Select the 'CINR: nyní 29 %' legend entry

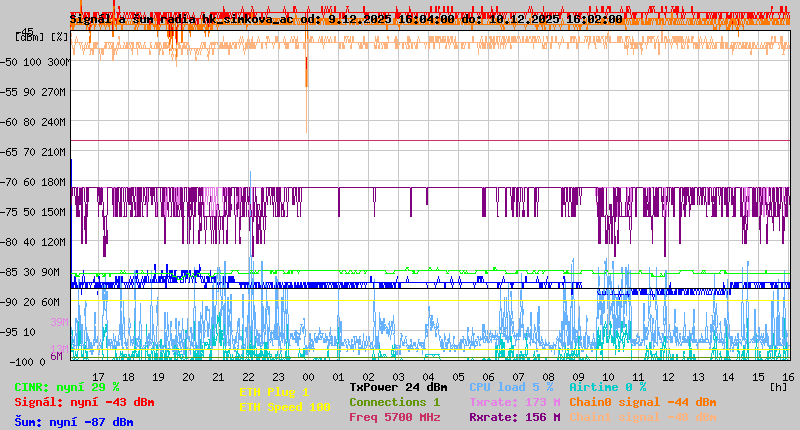pyautogui.click(x=67, y=387)
